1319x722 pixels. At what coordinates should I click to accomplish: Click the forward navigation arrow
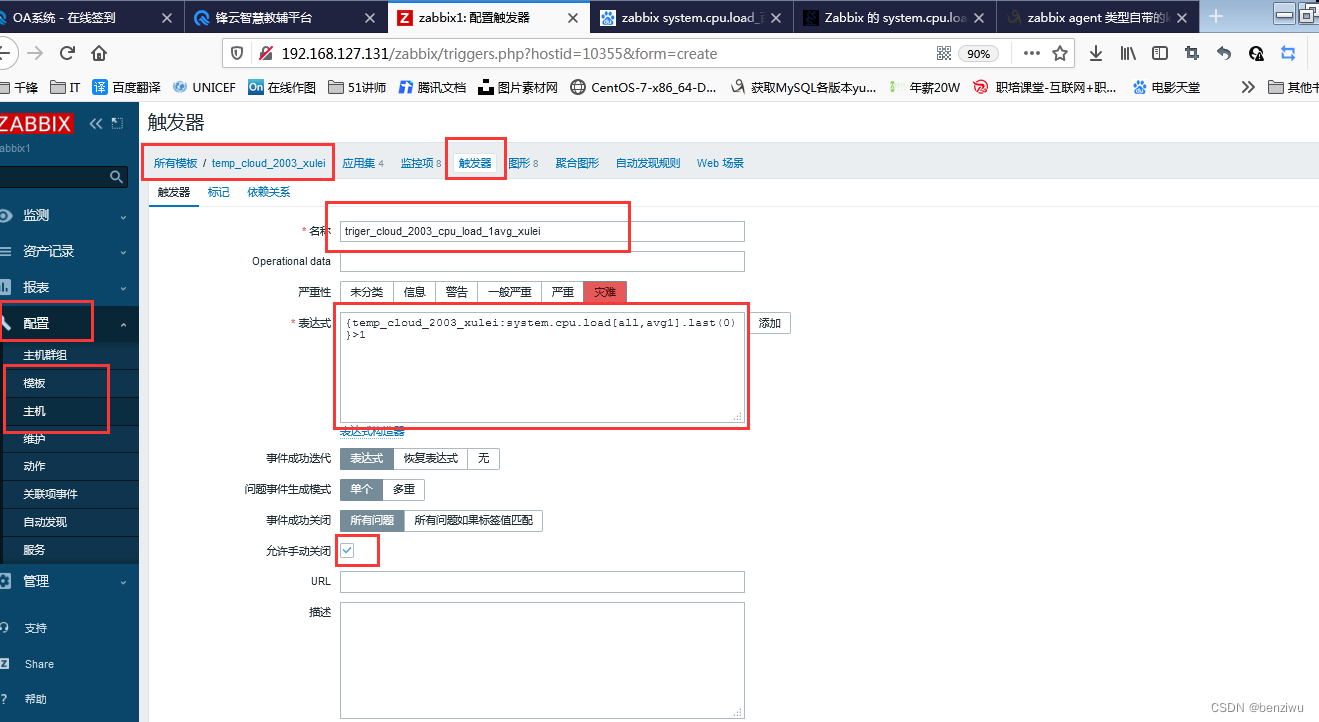pyautogui.click(x=36, y=53)
